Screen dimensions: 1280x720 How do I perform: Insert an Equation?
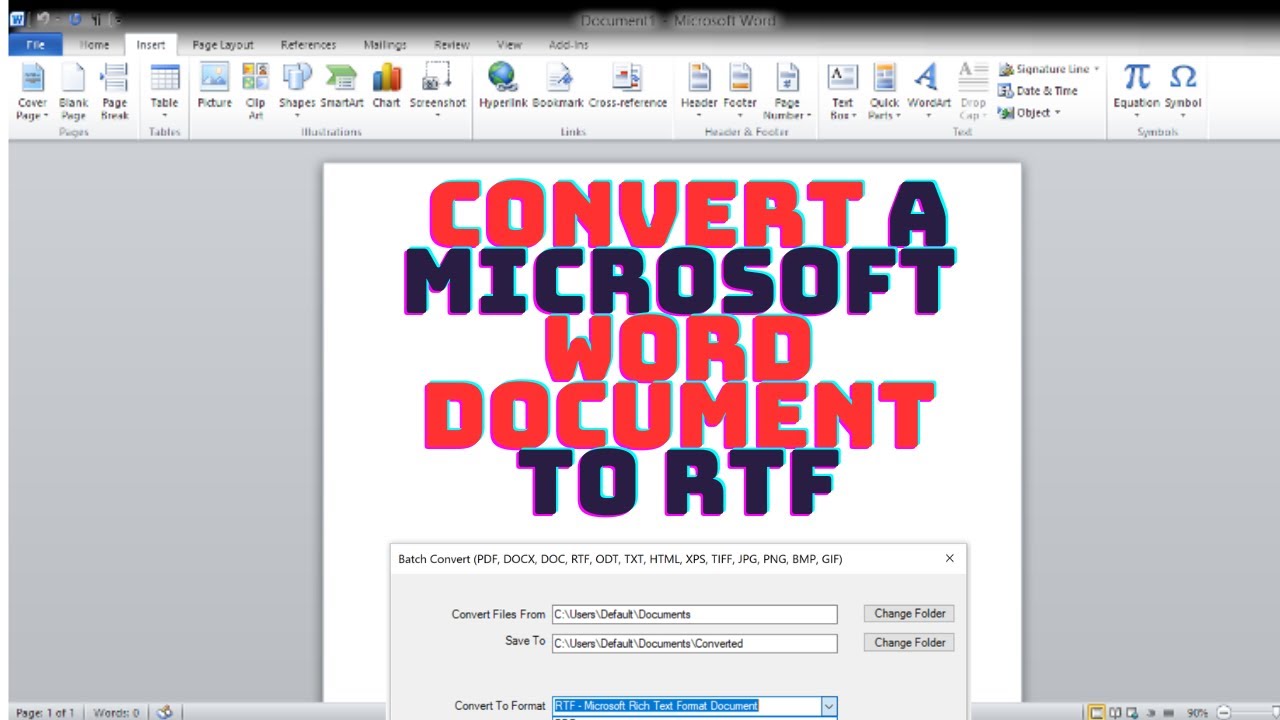click(x=1136, y=90)
